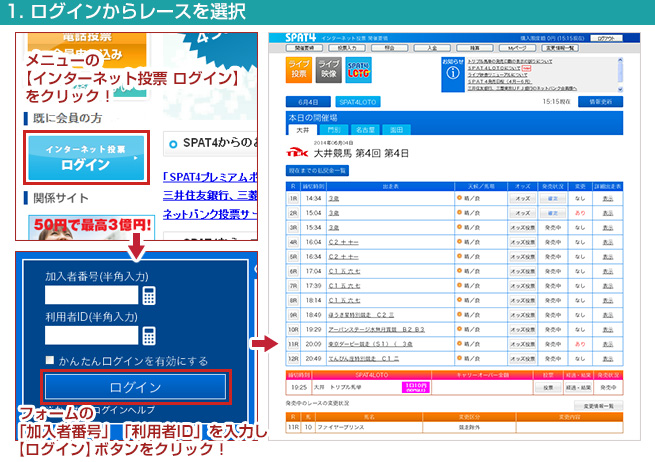The width and height of the screenshot is (655, 462).
Task: Click the 変更情報一覧 button above change table
Action: (x=598, y=406)
